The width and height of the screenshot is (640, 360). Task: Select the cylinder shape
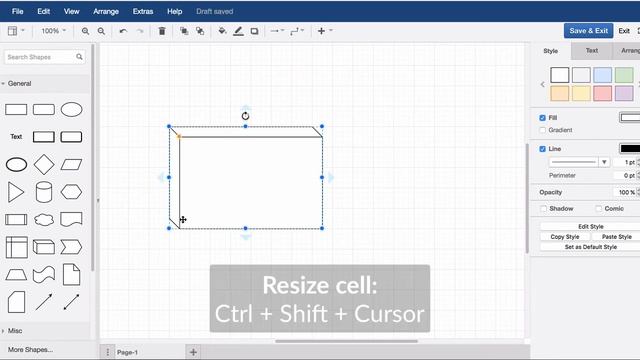44,192
